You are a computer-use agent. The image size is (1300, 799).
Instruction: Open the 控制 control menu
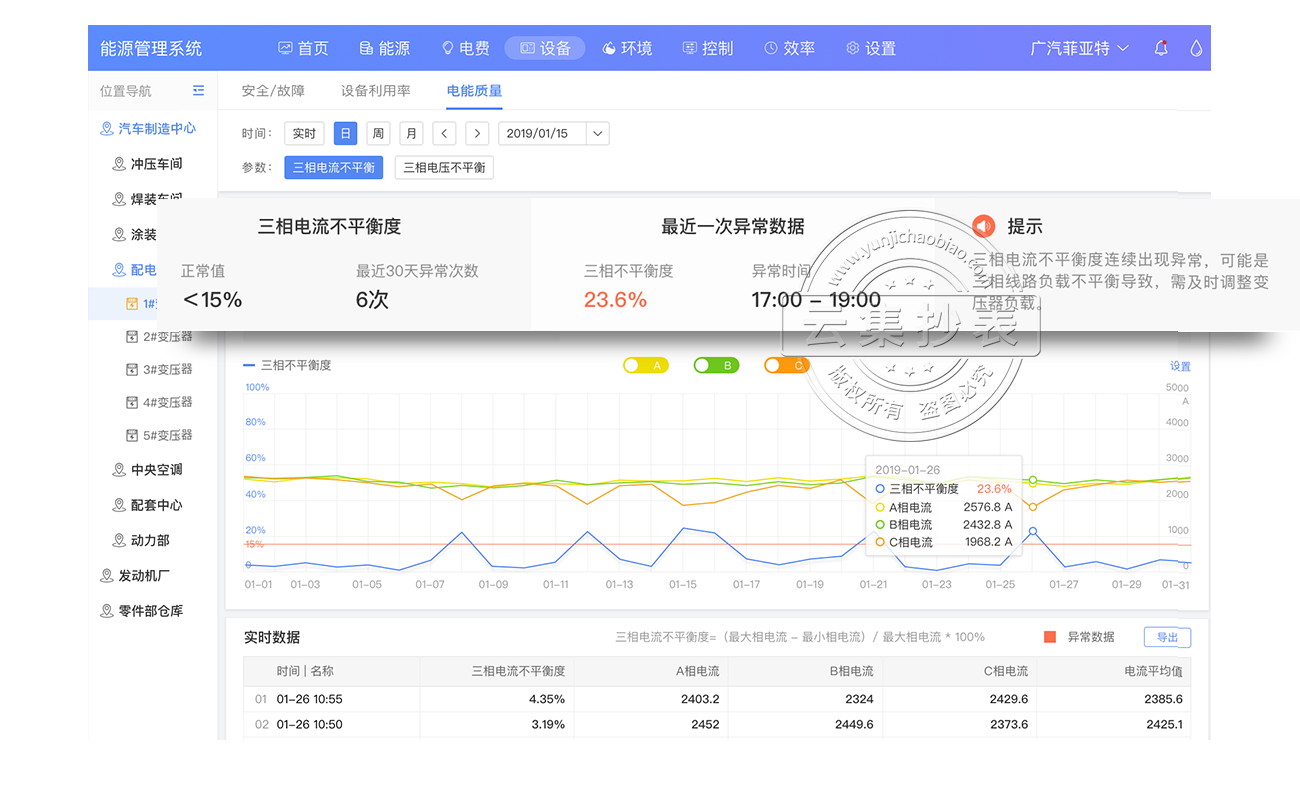(x=708, y=48)
